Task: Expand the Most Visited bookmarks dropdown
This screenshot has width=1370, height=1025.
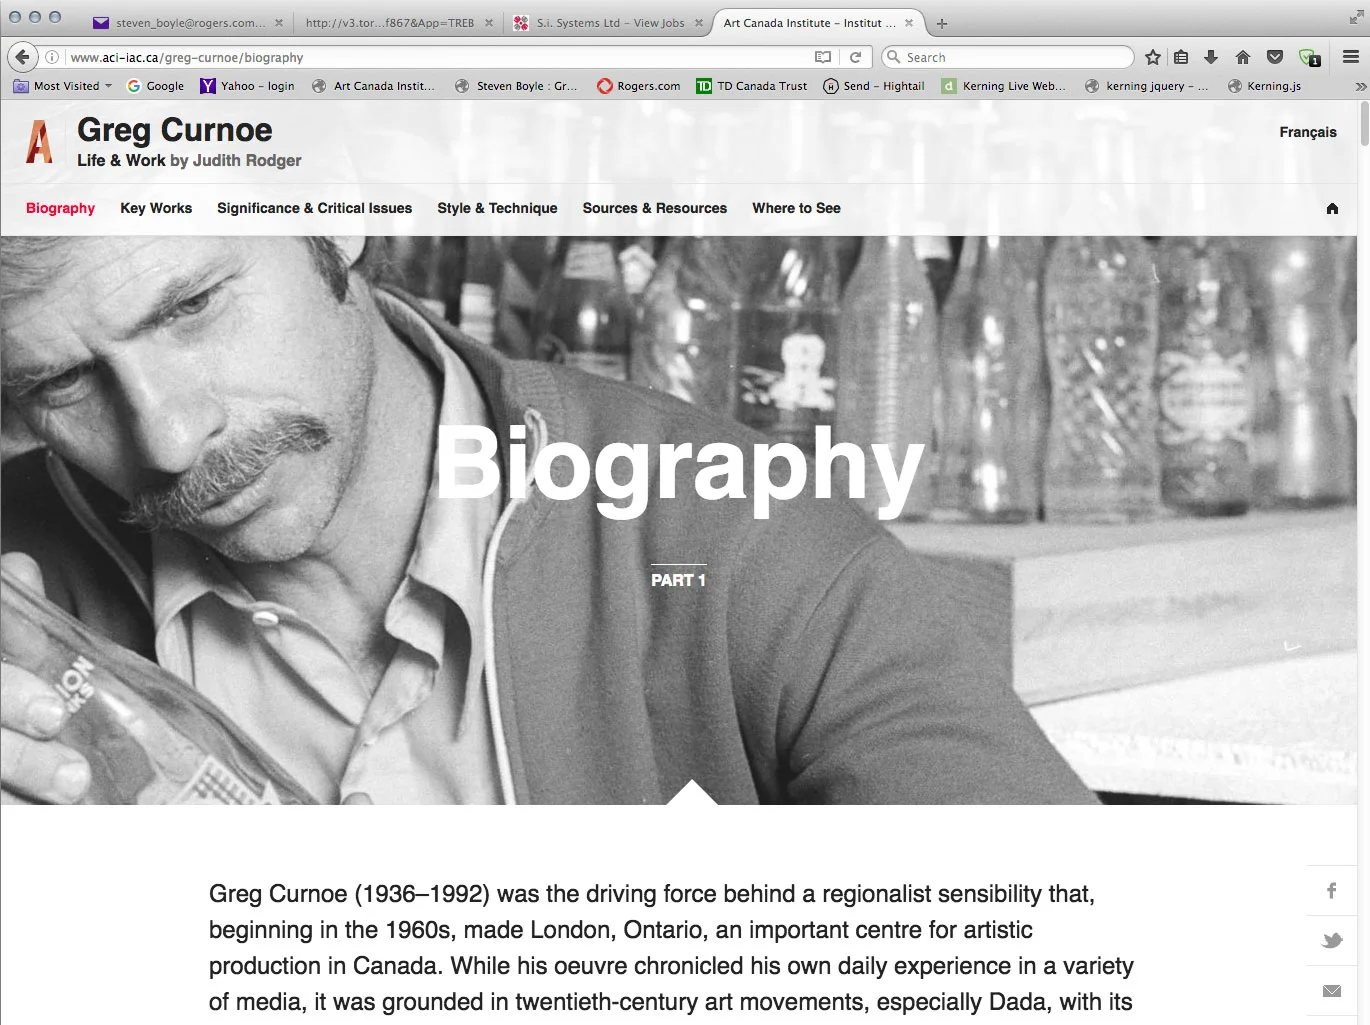Action: coord(63,86)
